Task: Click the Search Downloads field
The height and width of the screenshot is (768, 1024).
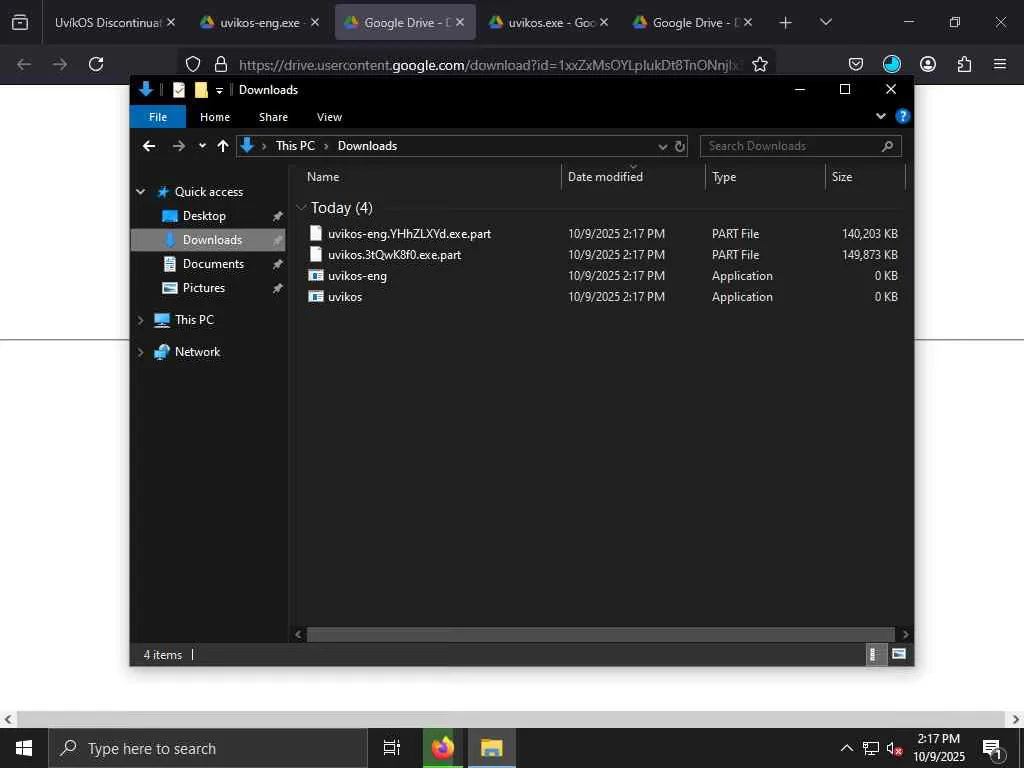Action: (x=801, y=146)
